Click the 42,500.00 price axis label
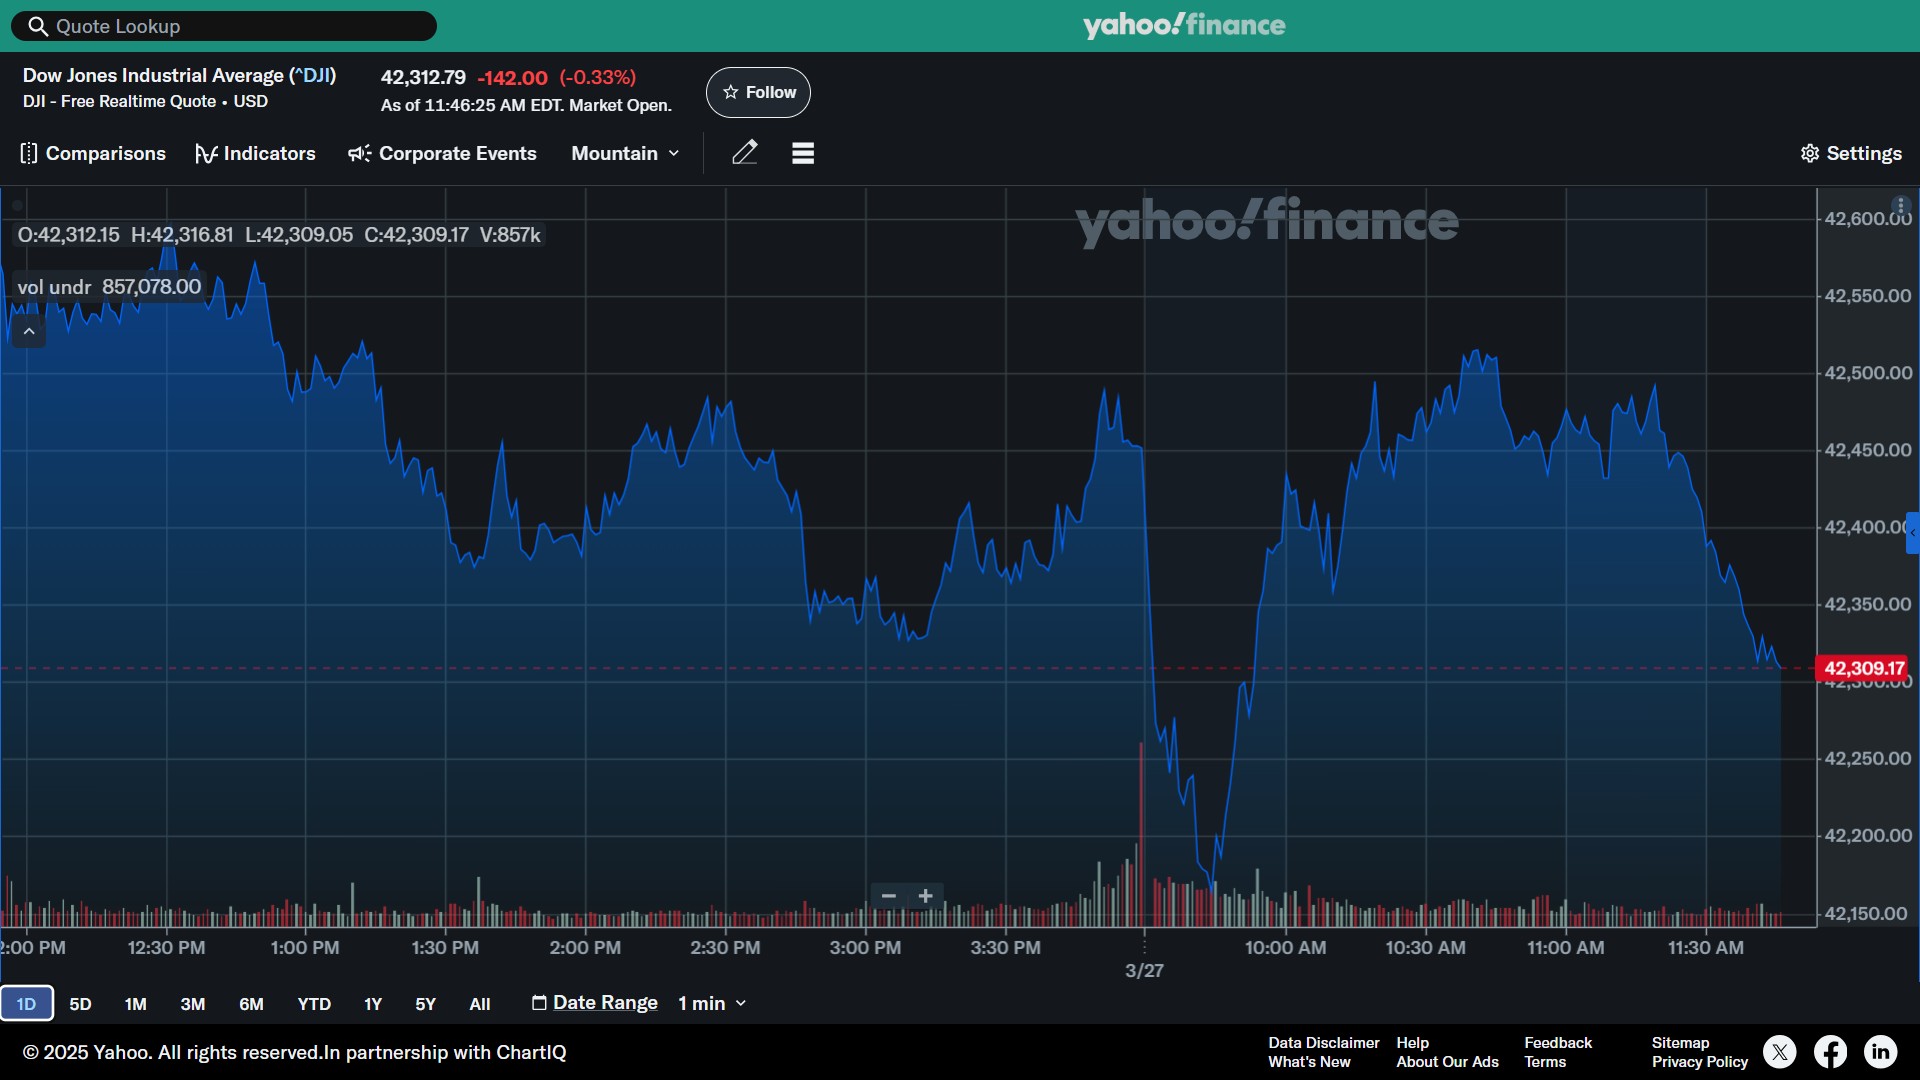The height and width of the screenshot is (1080, 1920). pos(1867,373)
